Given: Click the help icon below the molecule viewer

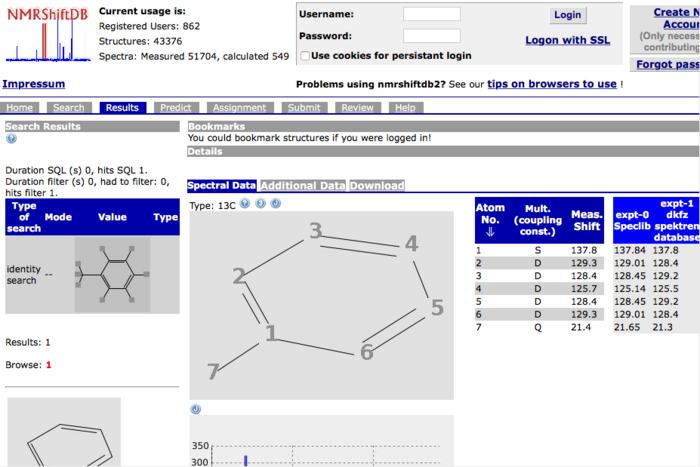Looking at the screenshot, I should pos(195,409).
